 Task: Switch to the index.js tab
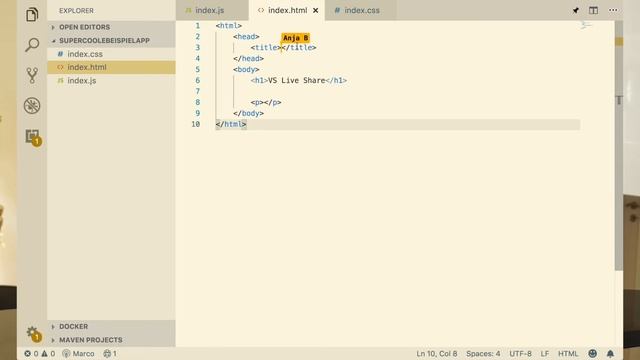209,11
